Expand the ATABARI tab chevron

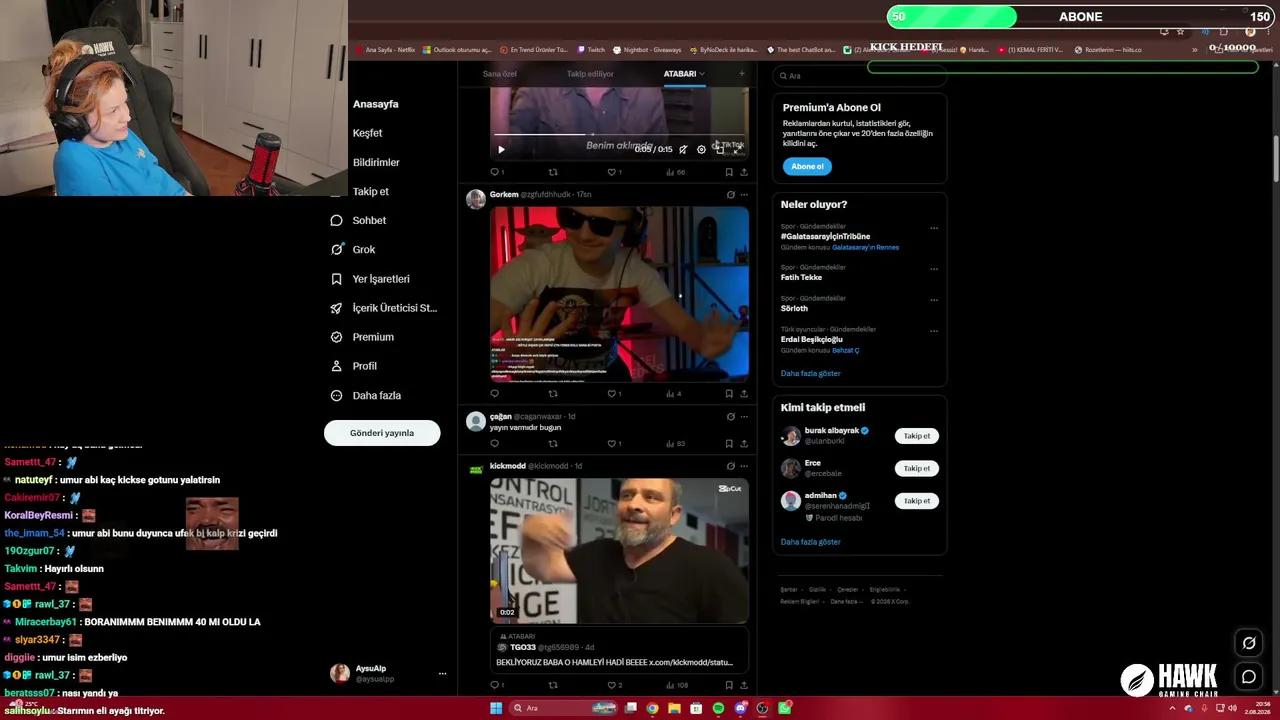click(x=702, y=74)
